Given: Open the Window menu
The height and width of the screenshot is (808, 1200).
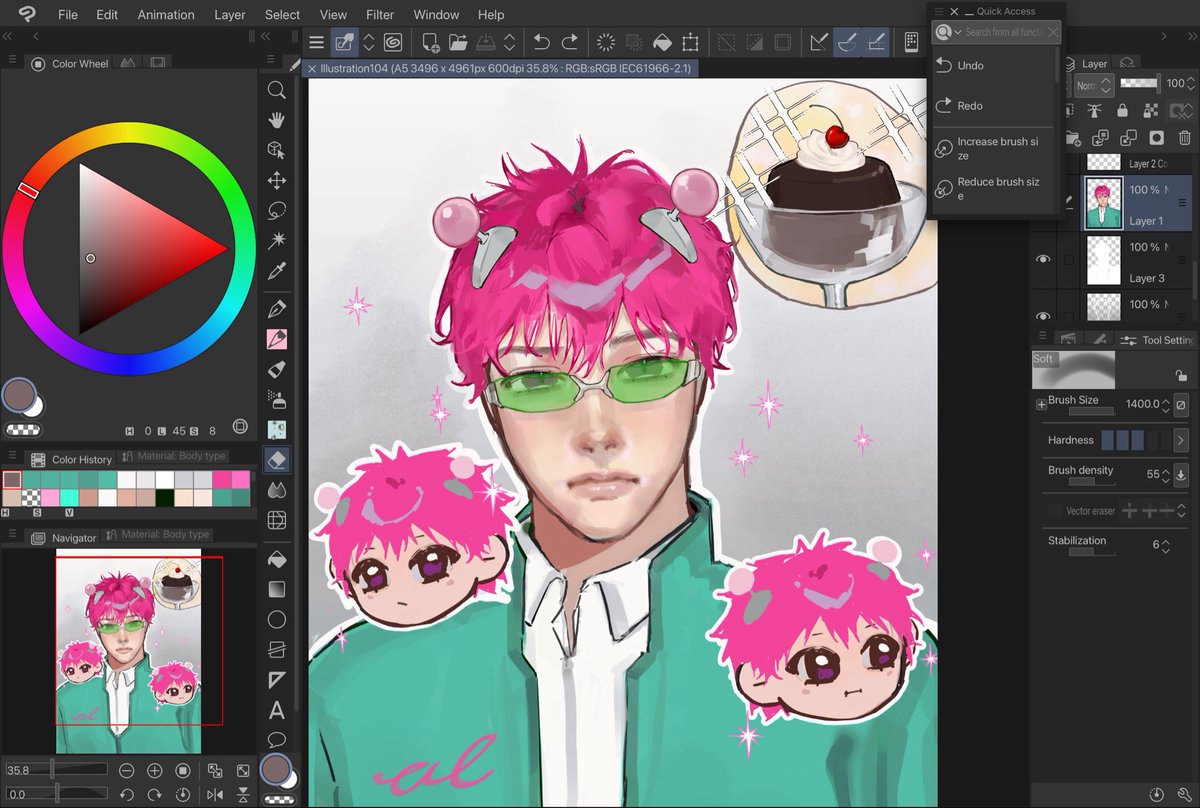Looking at the screenshot, I should [x=436, y=15].
